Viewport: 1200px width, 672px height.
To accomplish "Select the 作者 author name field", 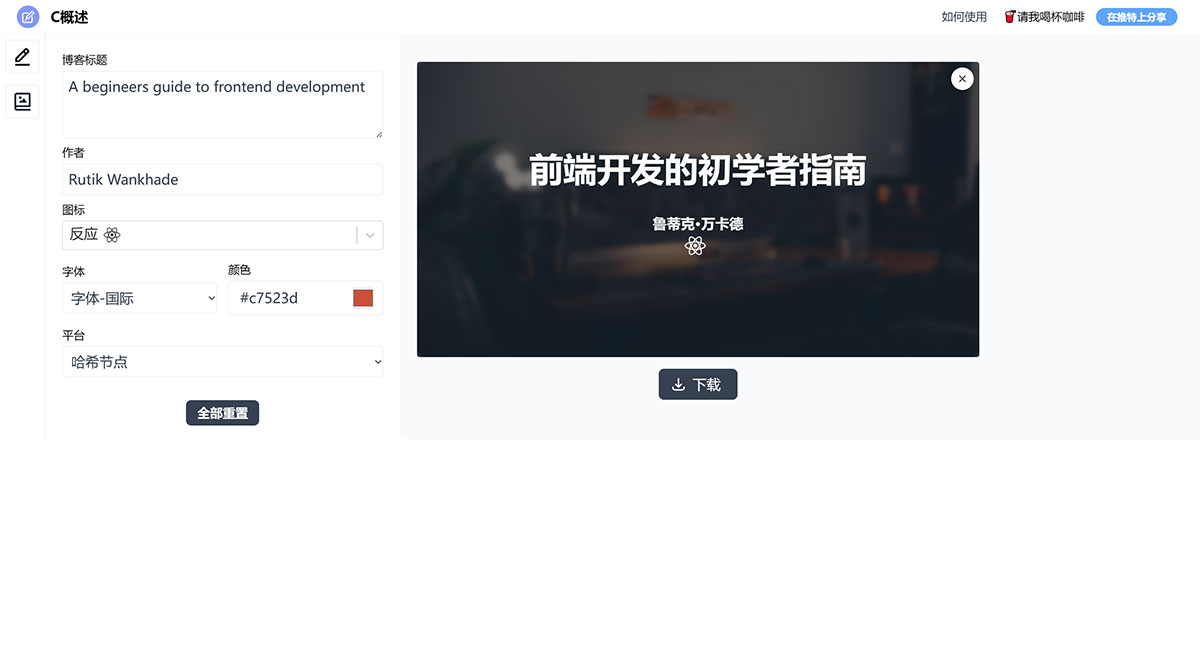I will coord(222,179).
